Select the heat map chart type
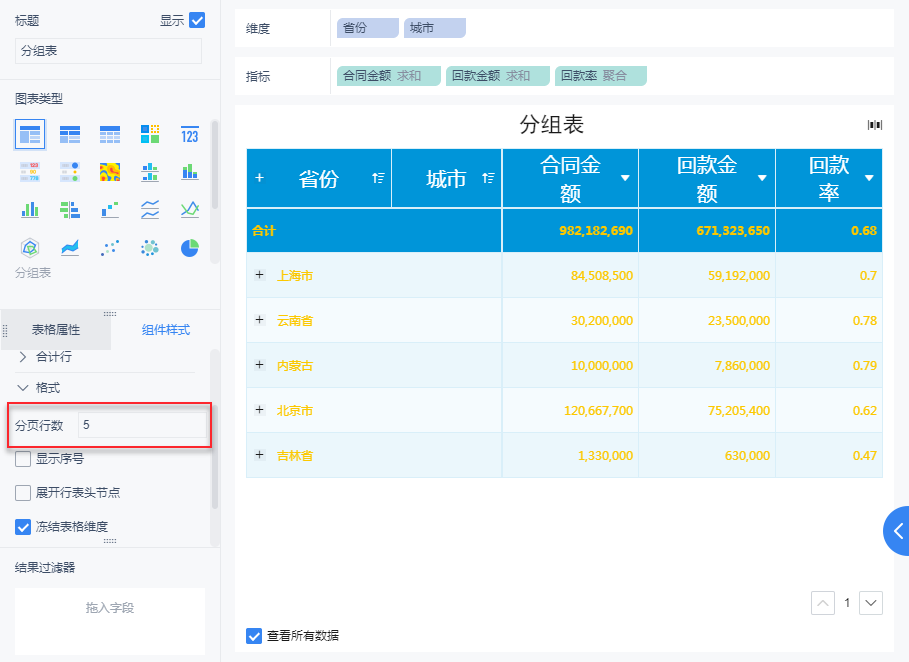 click(110, 172)
